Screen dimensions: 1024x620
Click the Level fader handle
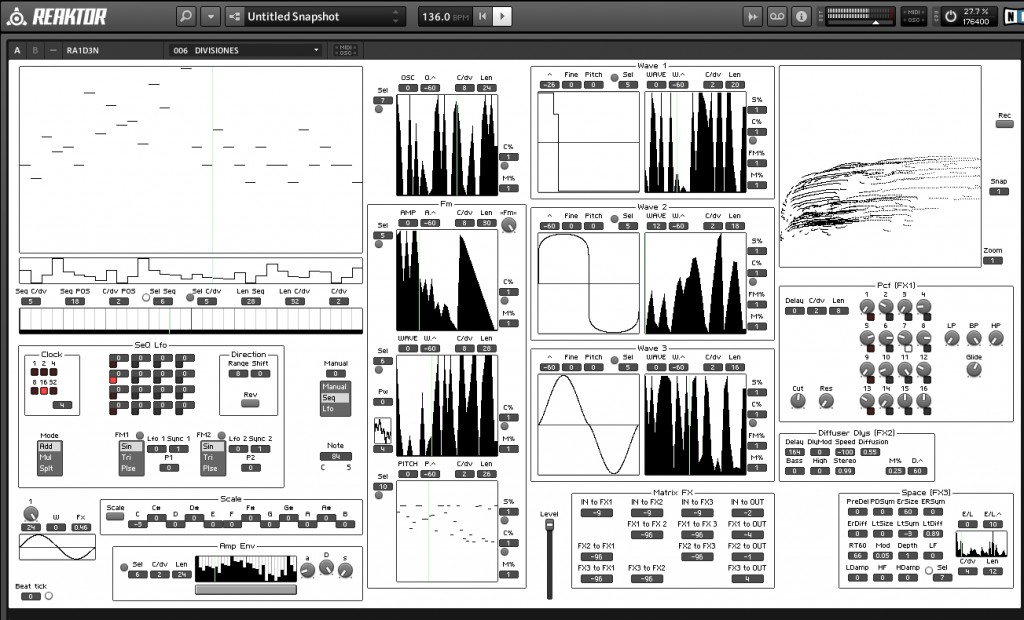549,524
